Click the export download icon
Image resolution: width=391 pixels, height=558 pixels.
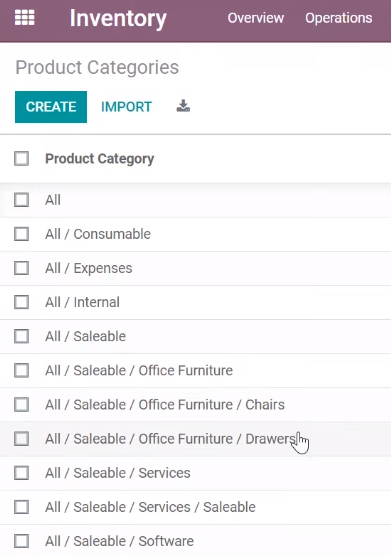(x=183, y=106)
